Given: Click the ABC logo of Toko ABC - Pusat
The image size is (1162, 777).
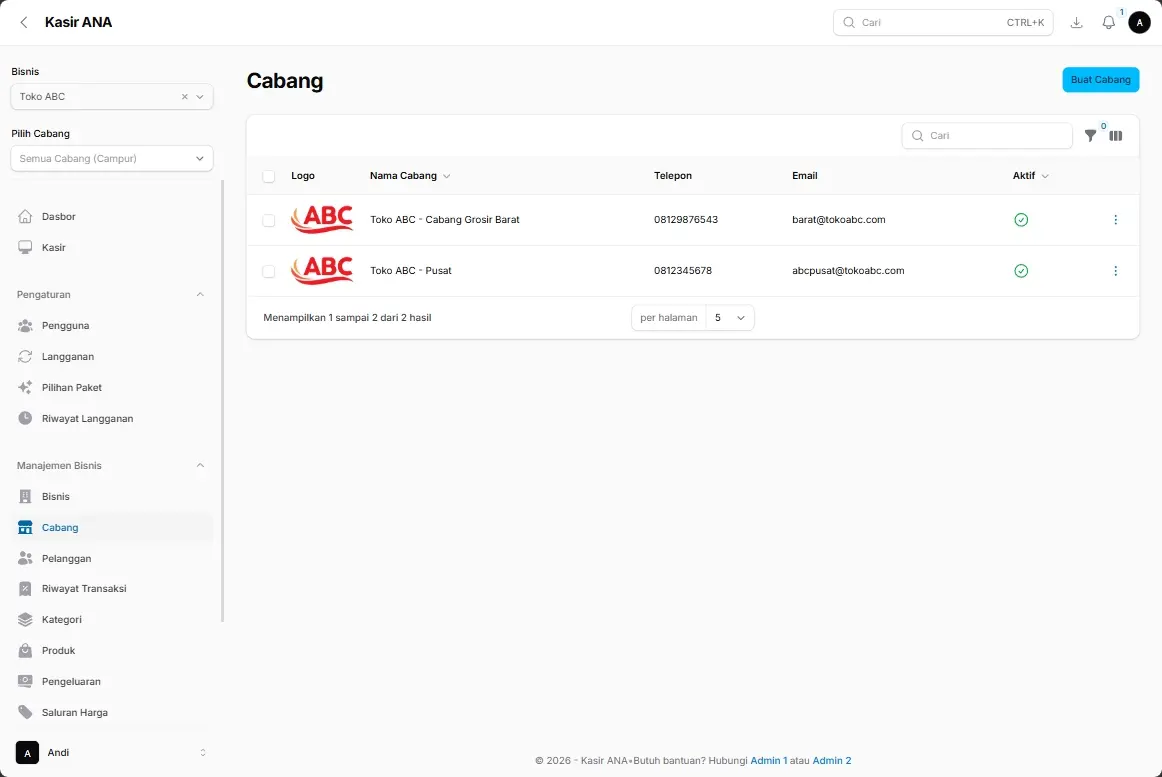Looking at the screenshot, I should (322, 271).
